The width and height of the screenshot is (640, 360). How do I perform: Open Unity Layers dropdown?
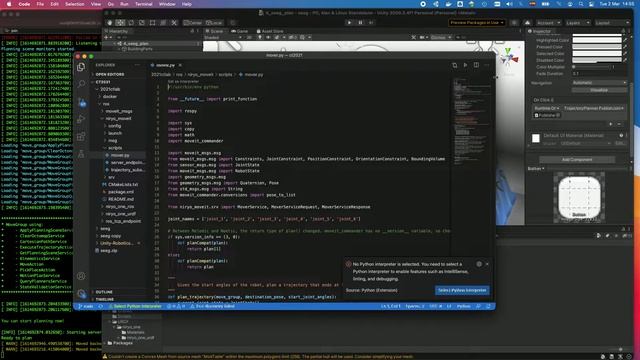578,23
